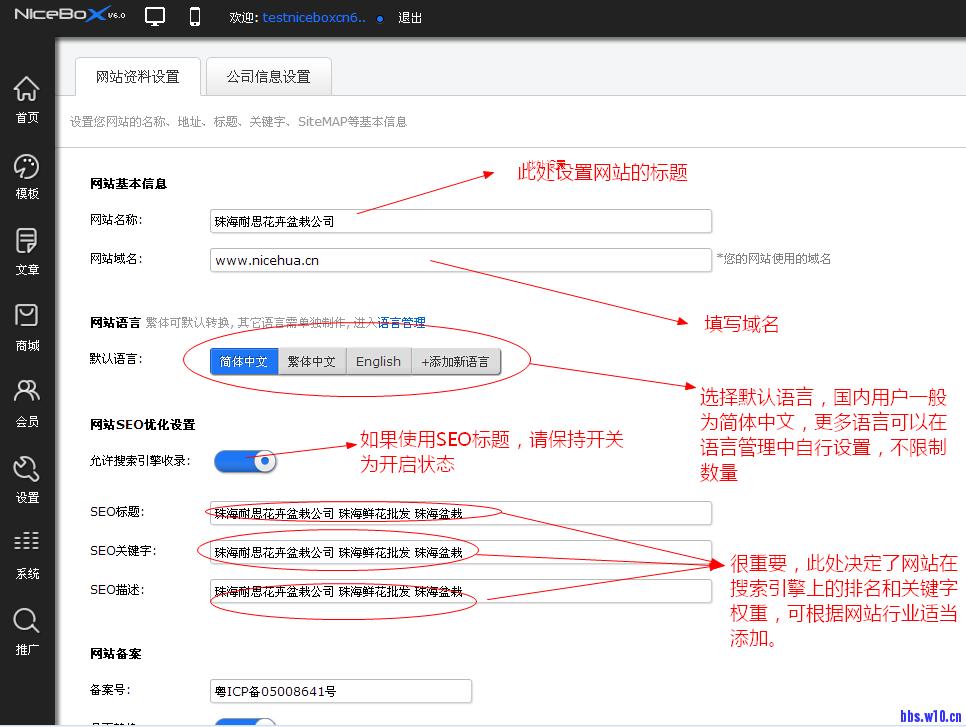This screenshot has height=727, width=966.
Task: Click the 网站名称 input field
Action: 460,221
